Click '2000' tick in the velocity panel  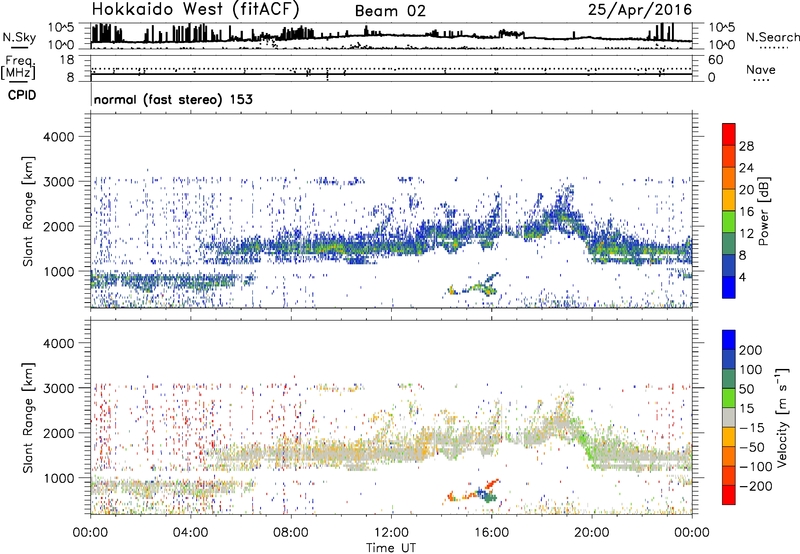click(x=59, y=433)
